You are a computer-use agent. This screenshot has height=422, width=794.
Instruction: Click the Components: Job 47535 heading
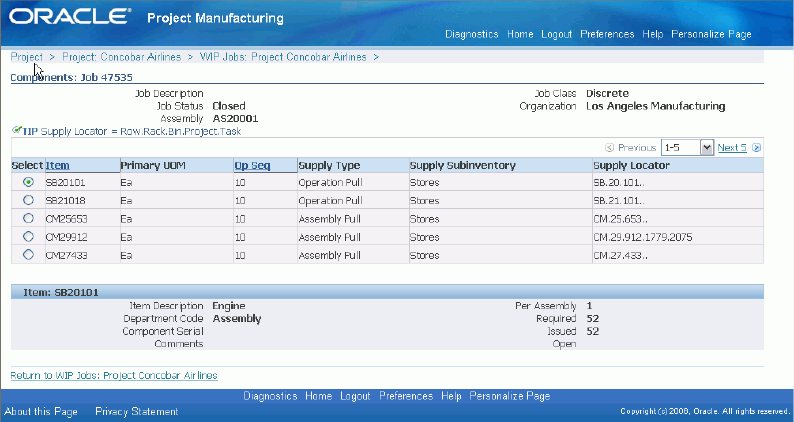pos(71,78)
